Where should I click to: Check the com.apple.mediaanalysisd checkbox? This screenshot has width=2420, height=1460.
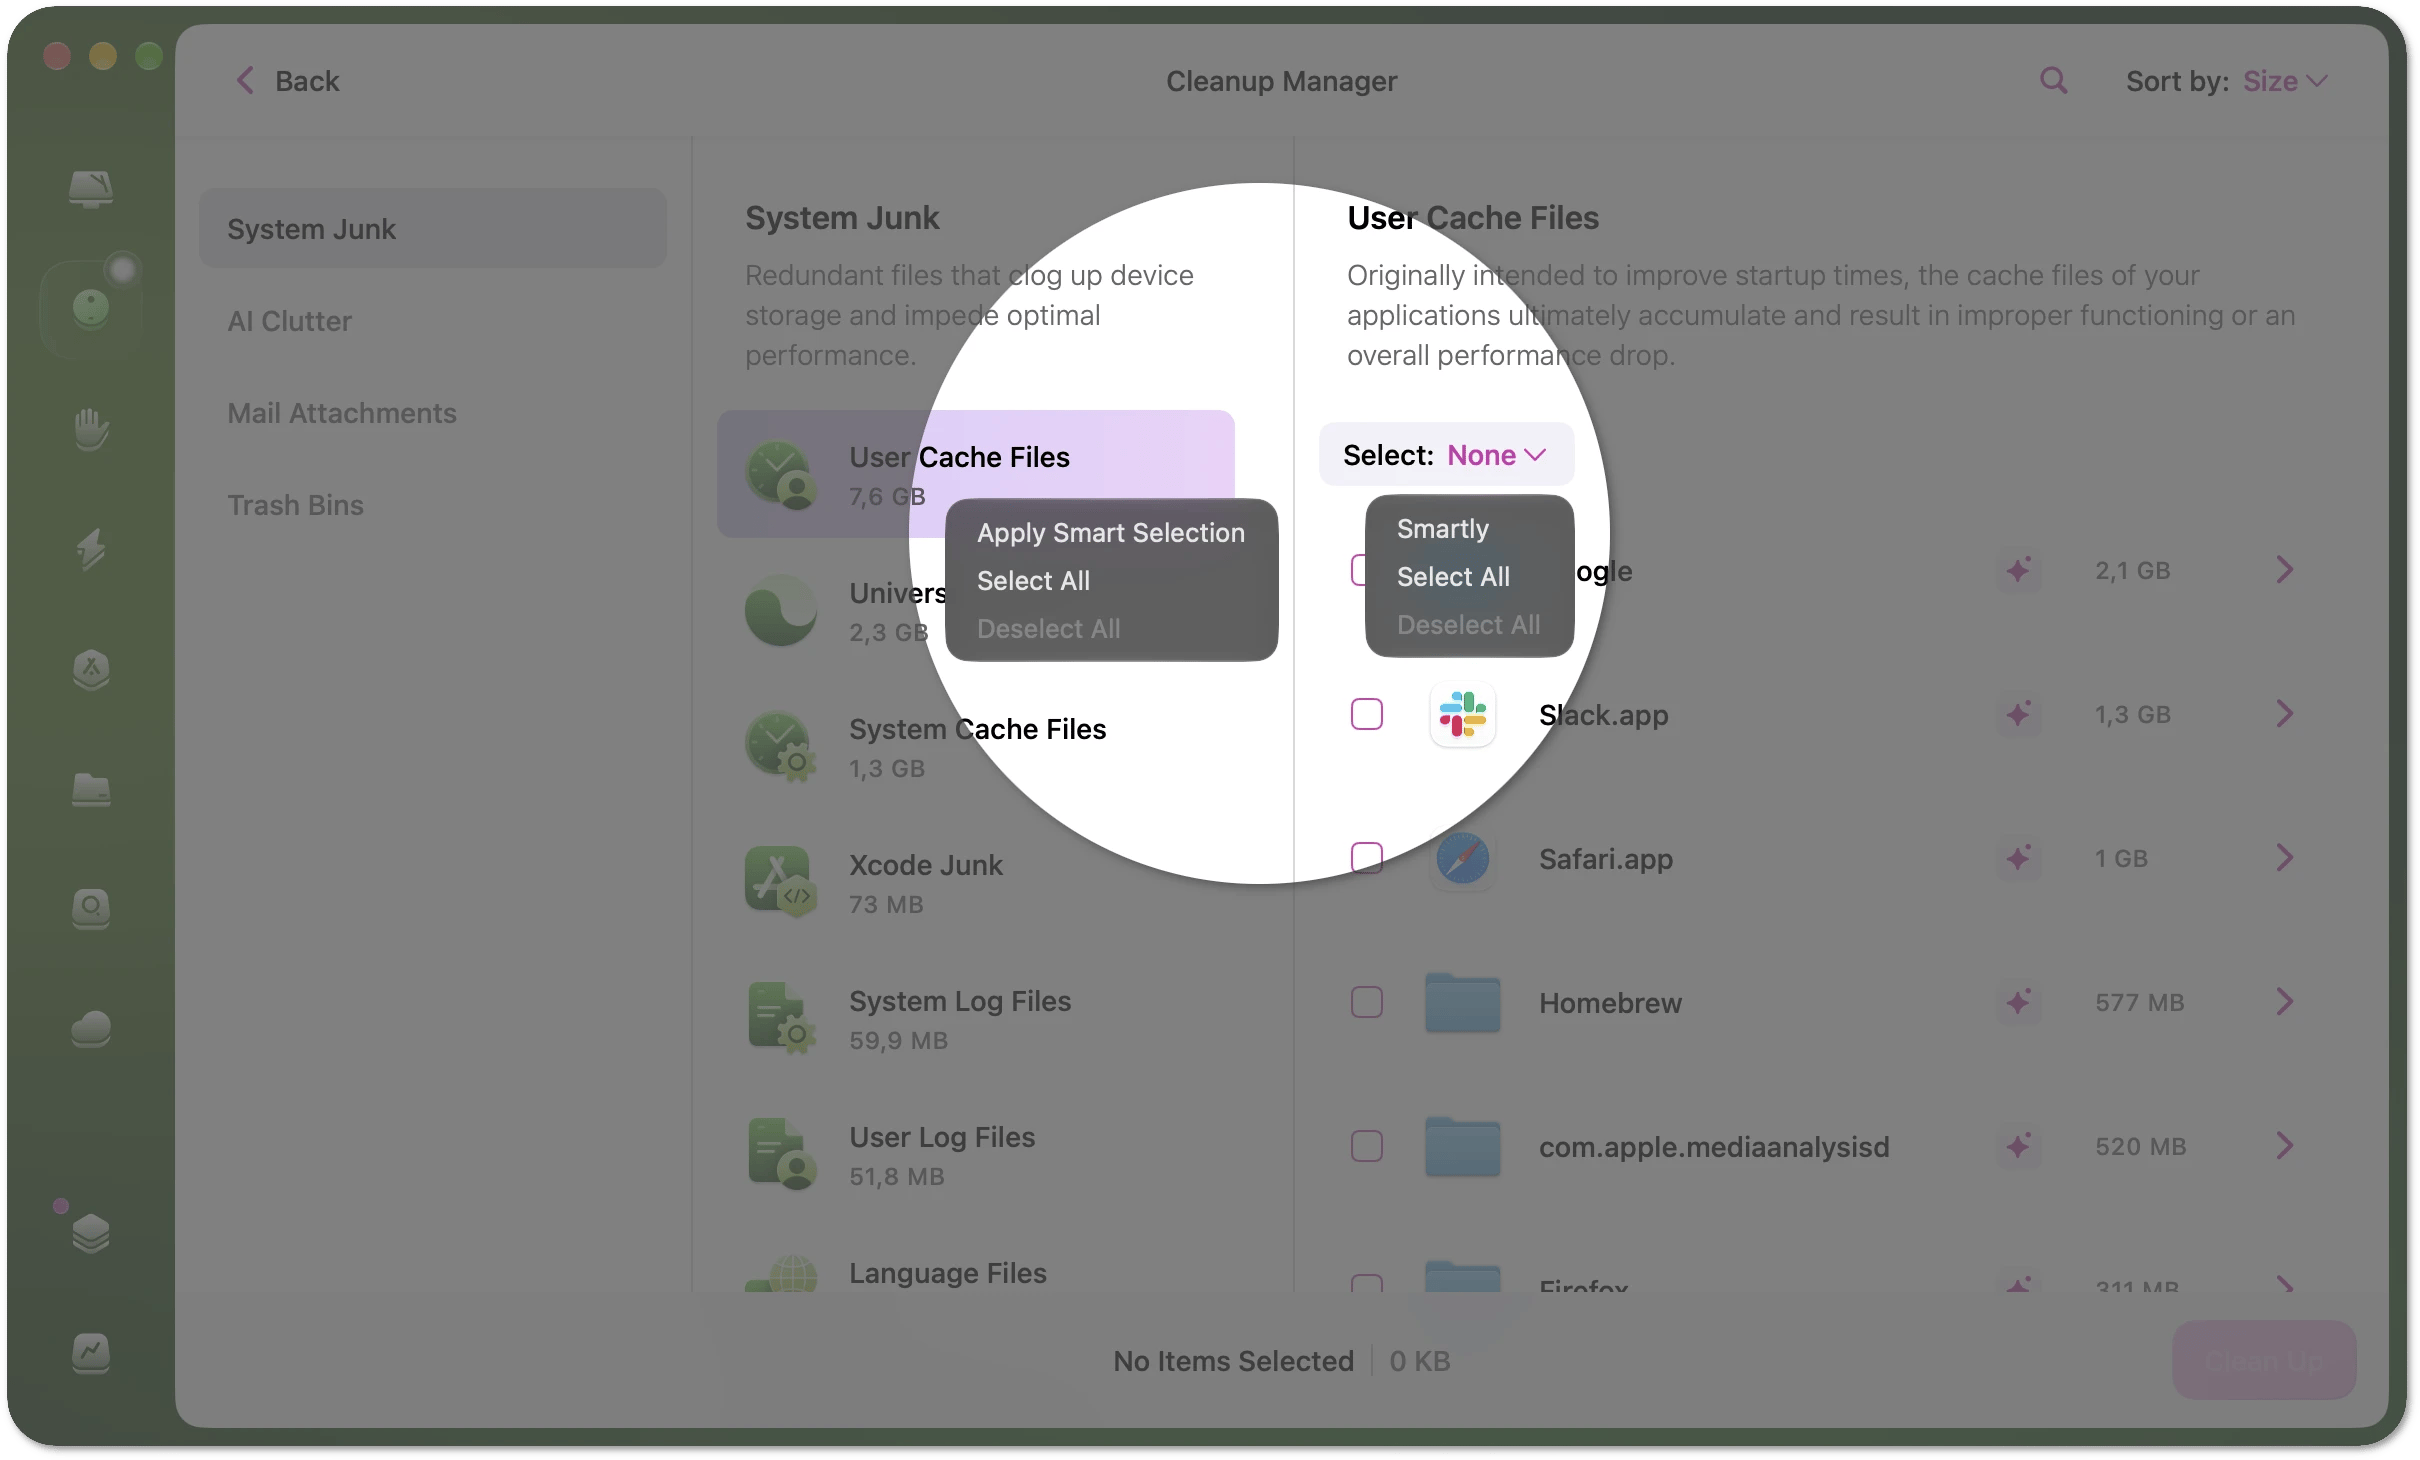pyautogui.click(x=1367, y=1146)
